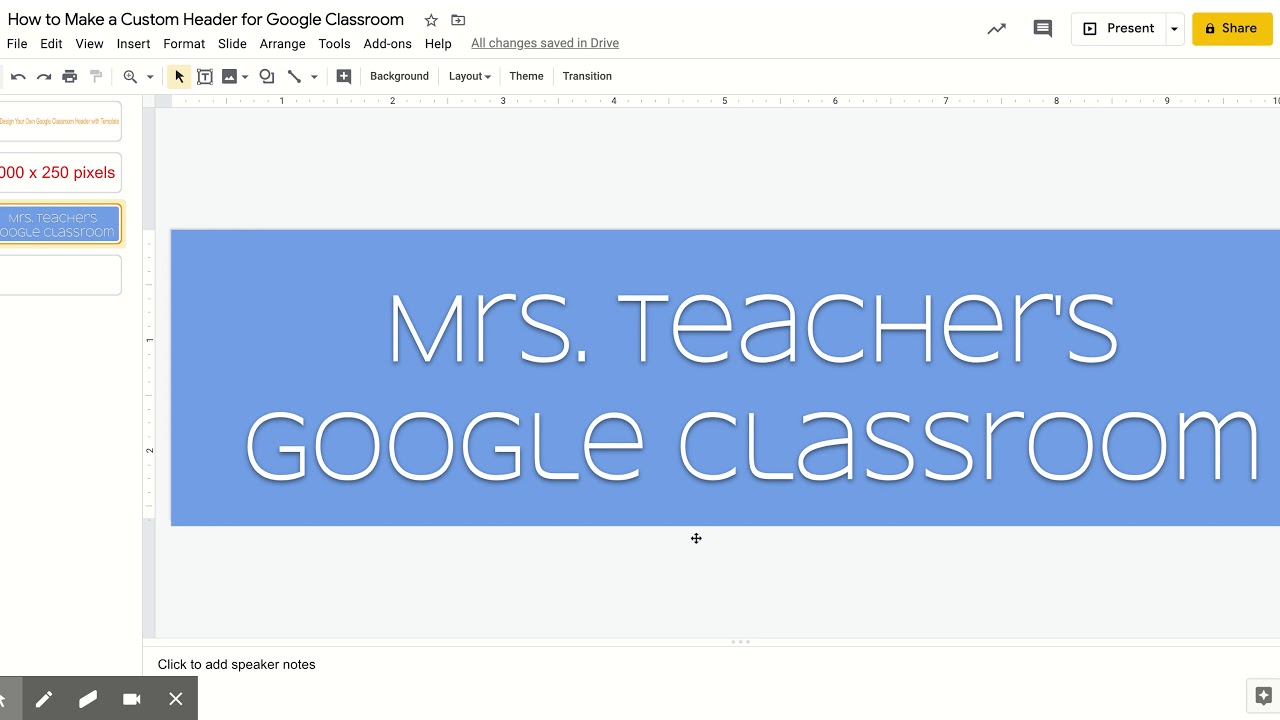Open the Tools menu
The width and height of the screenshot is (1280, 720).
coord(334,44)
